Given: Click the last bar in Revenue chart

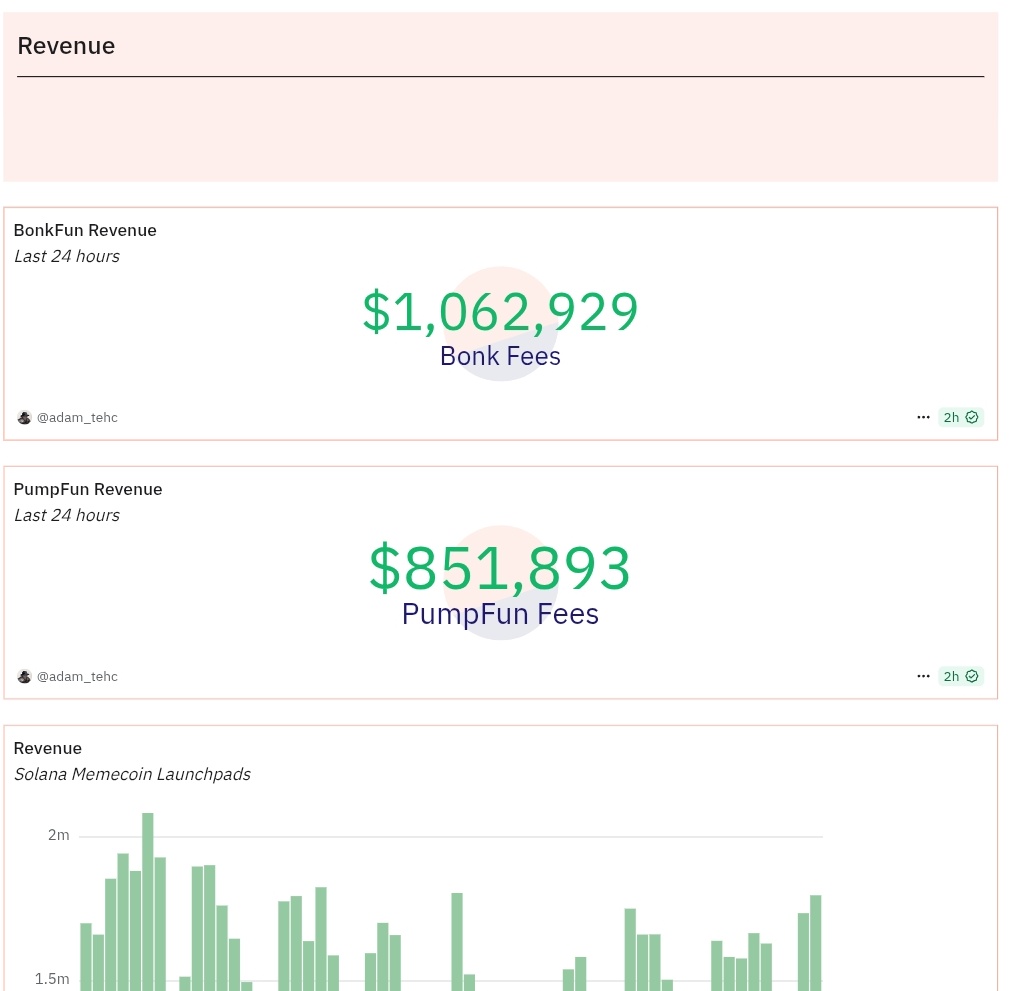Looking at the screenshot, I should pos(816,943).
